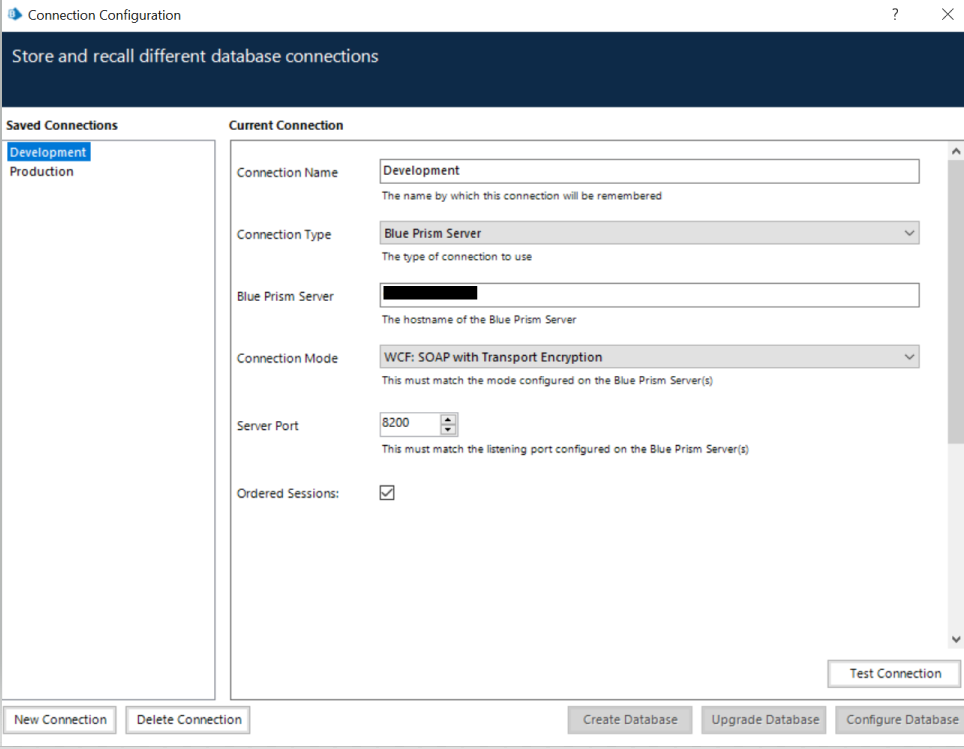Close the Connection Configuration dialog

[947, 15]
